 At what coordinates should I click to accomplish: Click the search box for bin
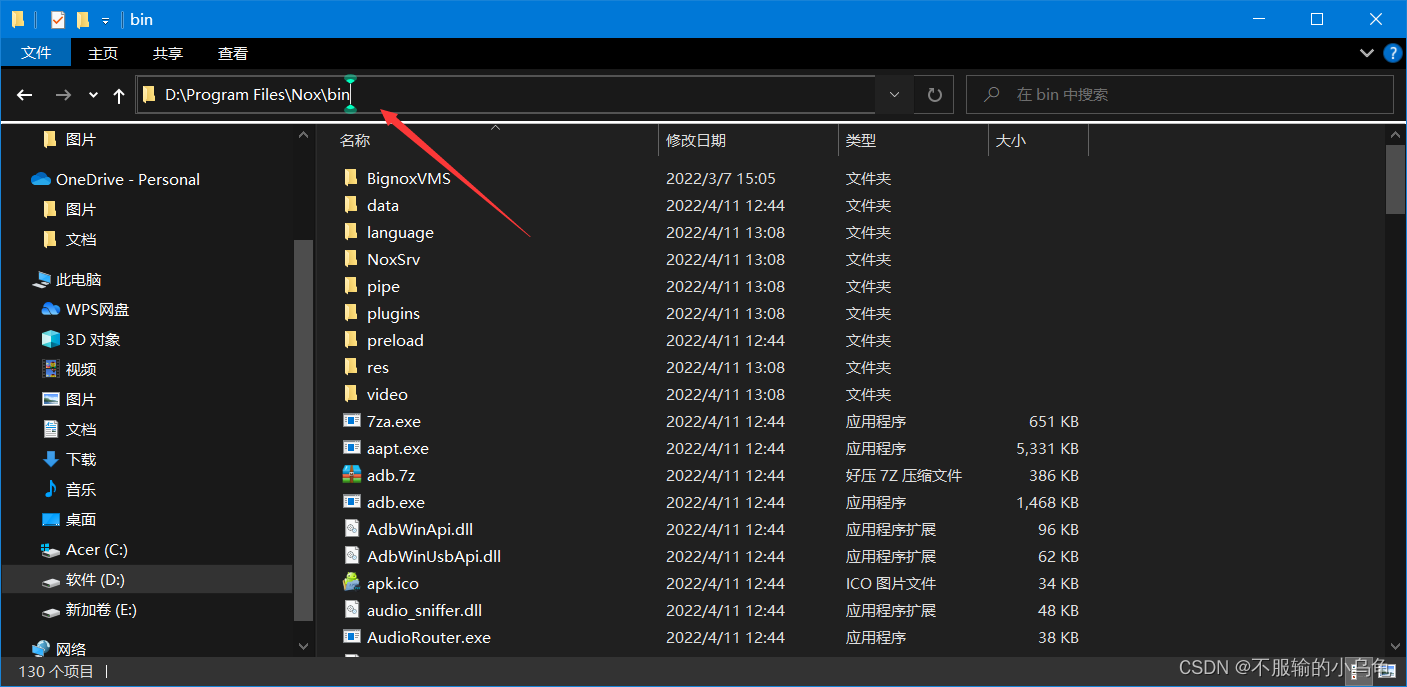click(x=1179, y=95)
